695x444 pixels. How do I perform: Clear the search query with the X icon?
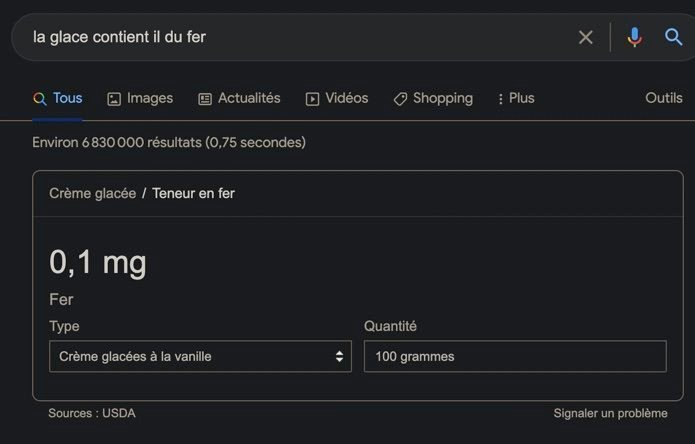pyautogui.click(x=586, y=37)
